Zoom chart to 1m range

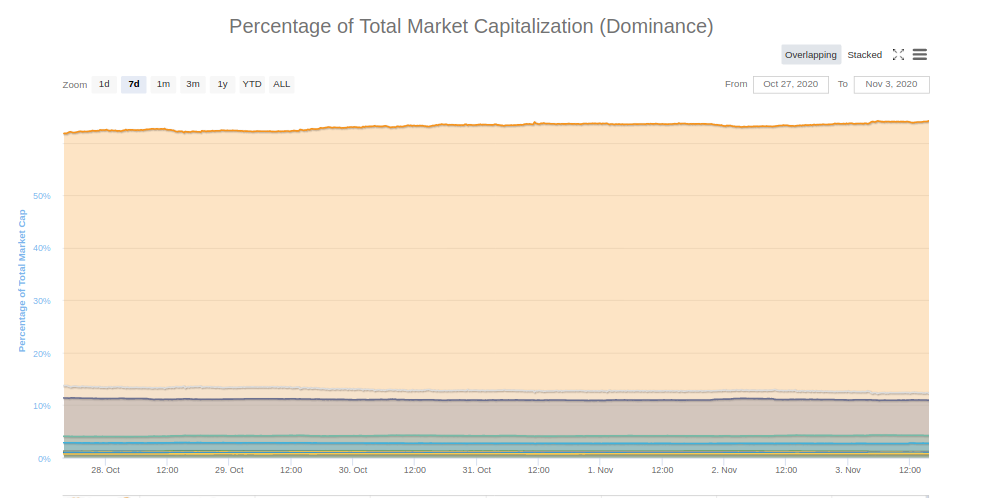tap(163, 84)
